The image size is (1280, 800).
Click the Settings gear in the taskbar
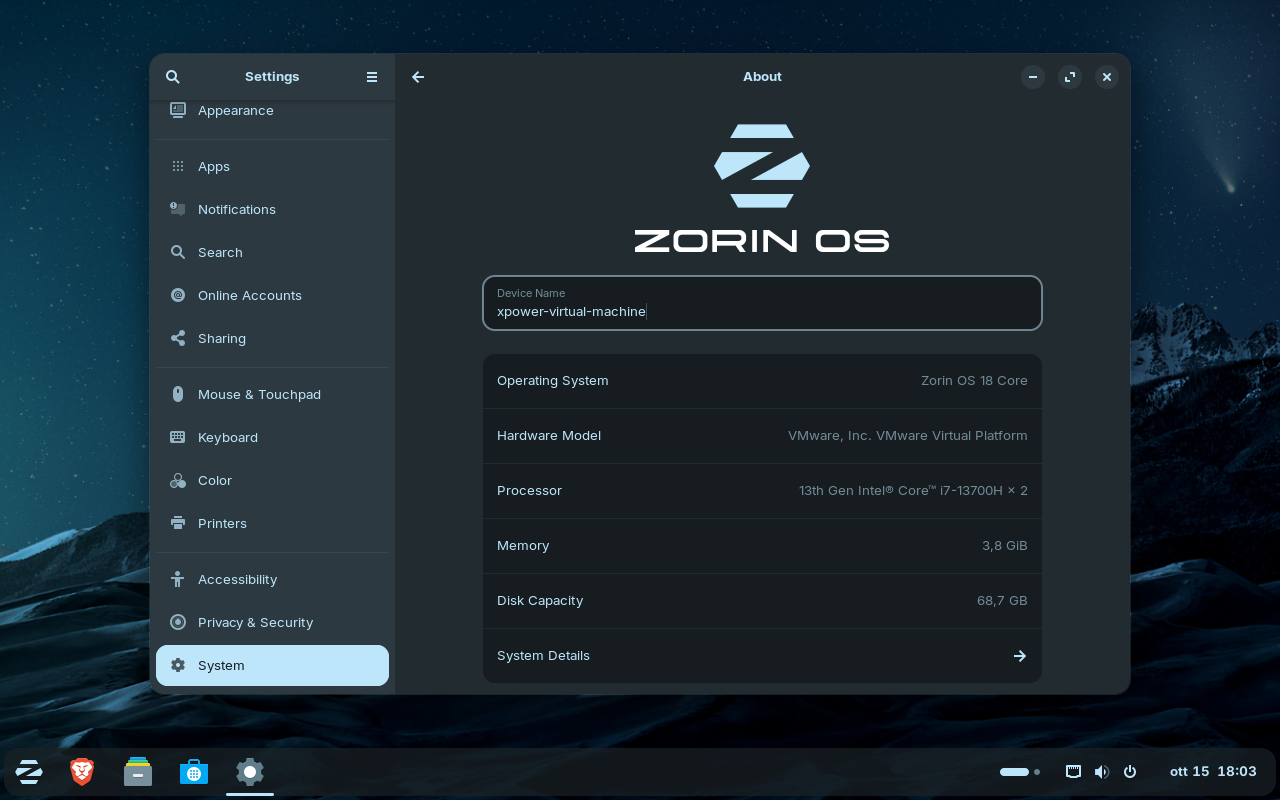250,772
